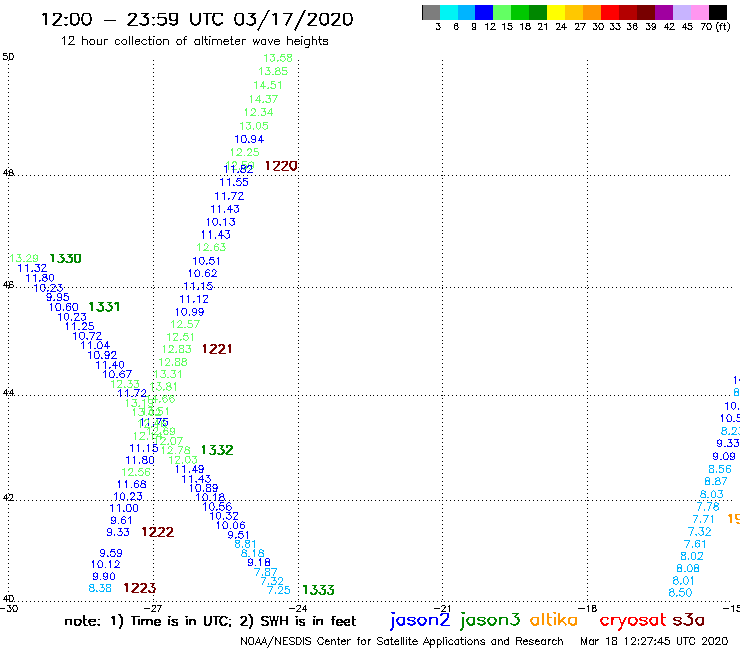Click the altika satellite label

coord(554,620)
